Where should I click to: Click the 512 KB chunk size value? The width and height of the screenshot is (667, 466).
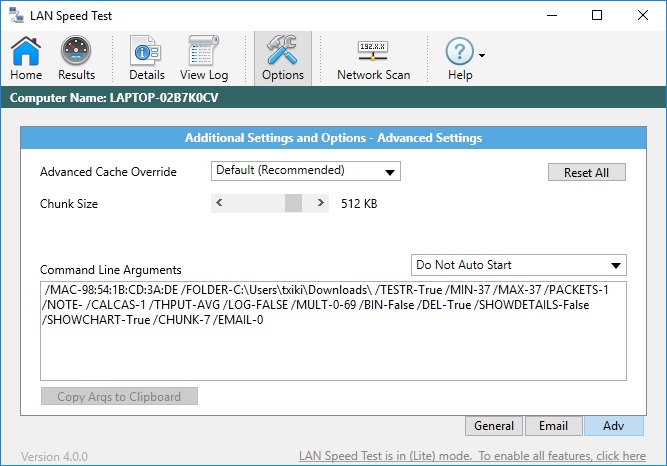[359, 204]
